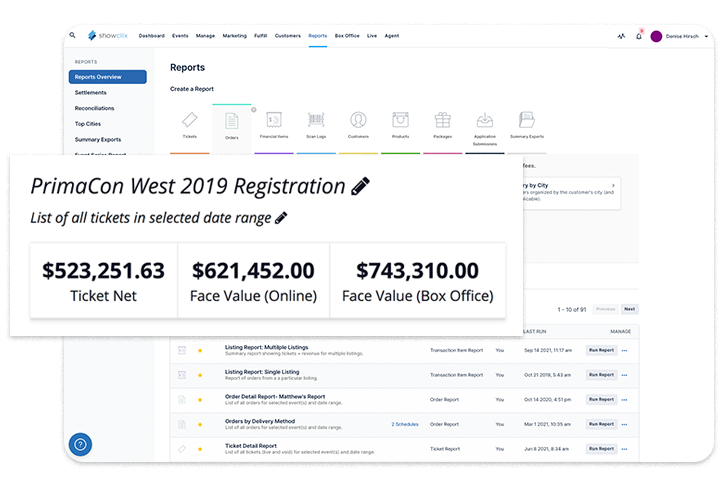Open Denise Hirsch user account dropdown
Viewport: 724px width, 488px height.
pos(681,36)
